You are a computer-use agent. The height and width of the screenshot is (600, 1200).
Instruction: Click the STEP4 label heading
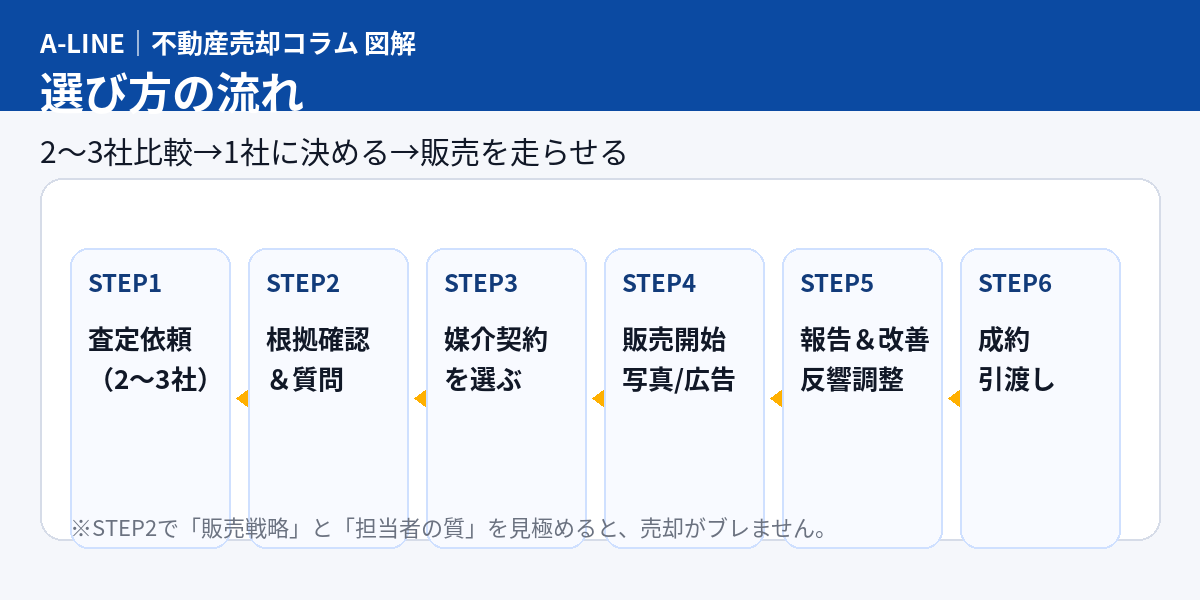[658, 283]
